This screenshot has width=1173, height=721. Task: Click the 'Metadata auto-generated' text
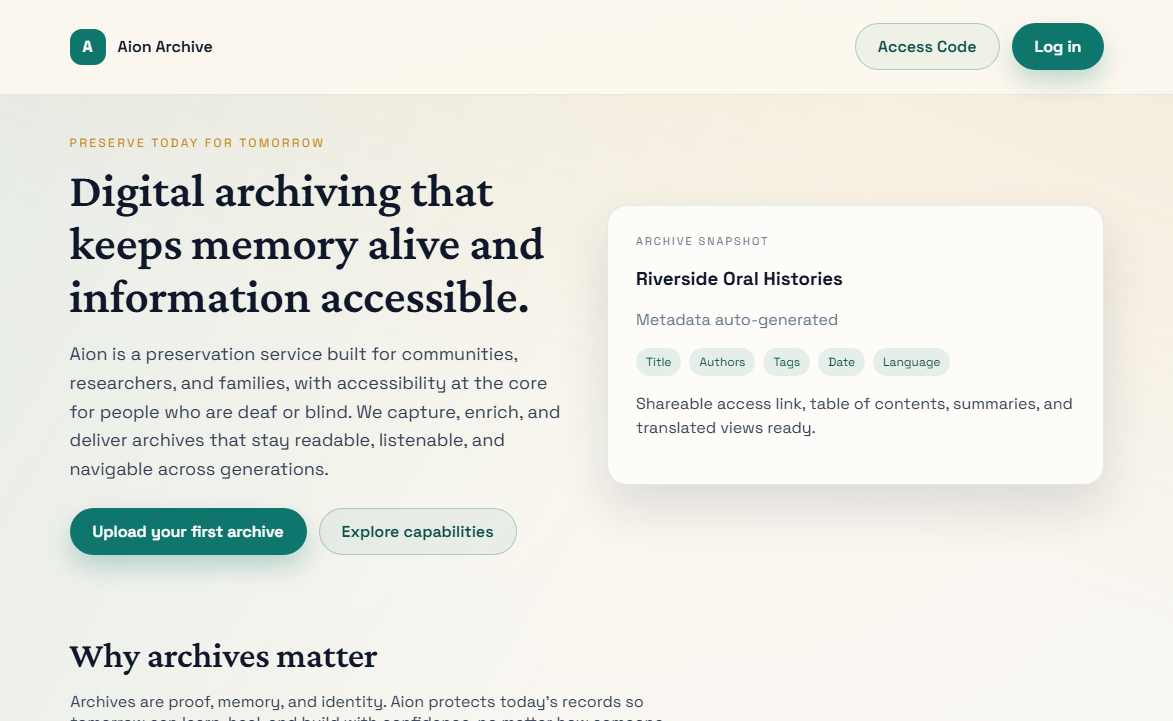point(737,320)
